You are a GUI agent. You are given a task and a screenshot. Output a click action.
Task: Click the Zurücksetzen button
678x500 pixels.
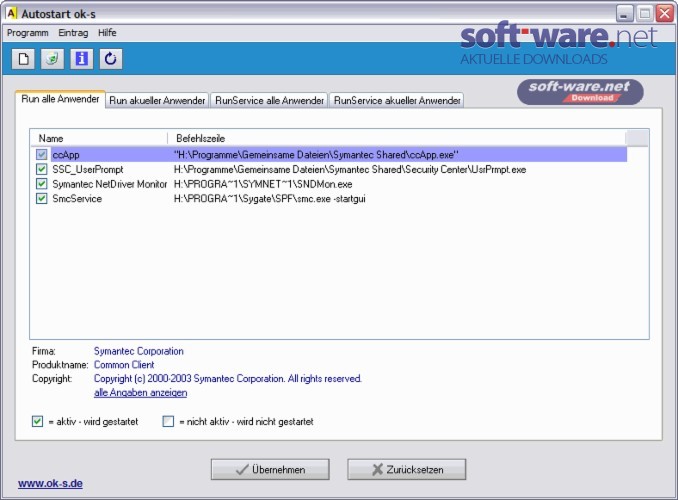coord(406,469)
